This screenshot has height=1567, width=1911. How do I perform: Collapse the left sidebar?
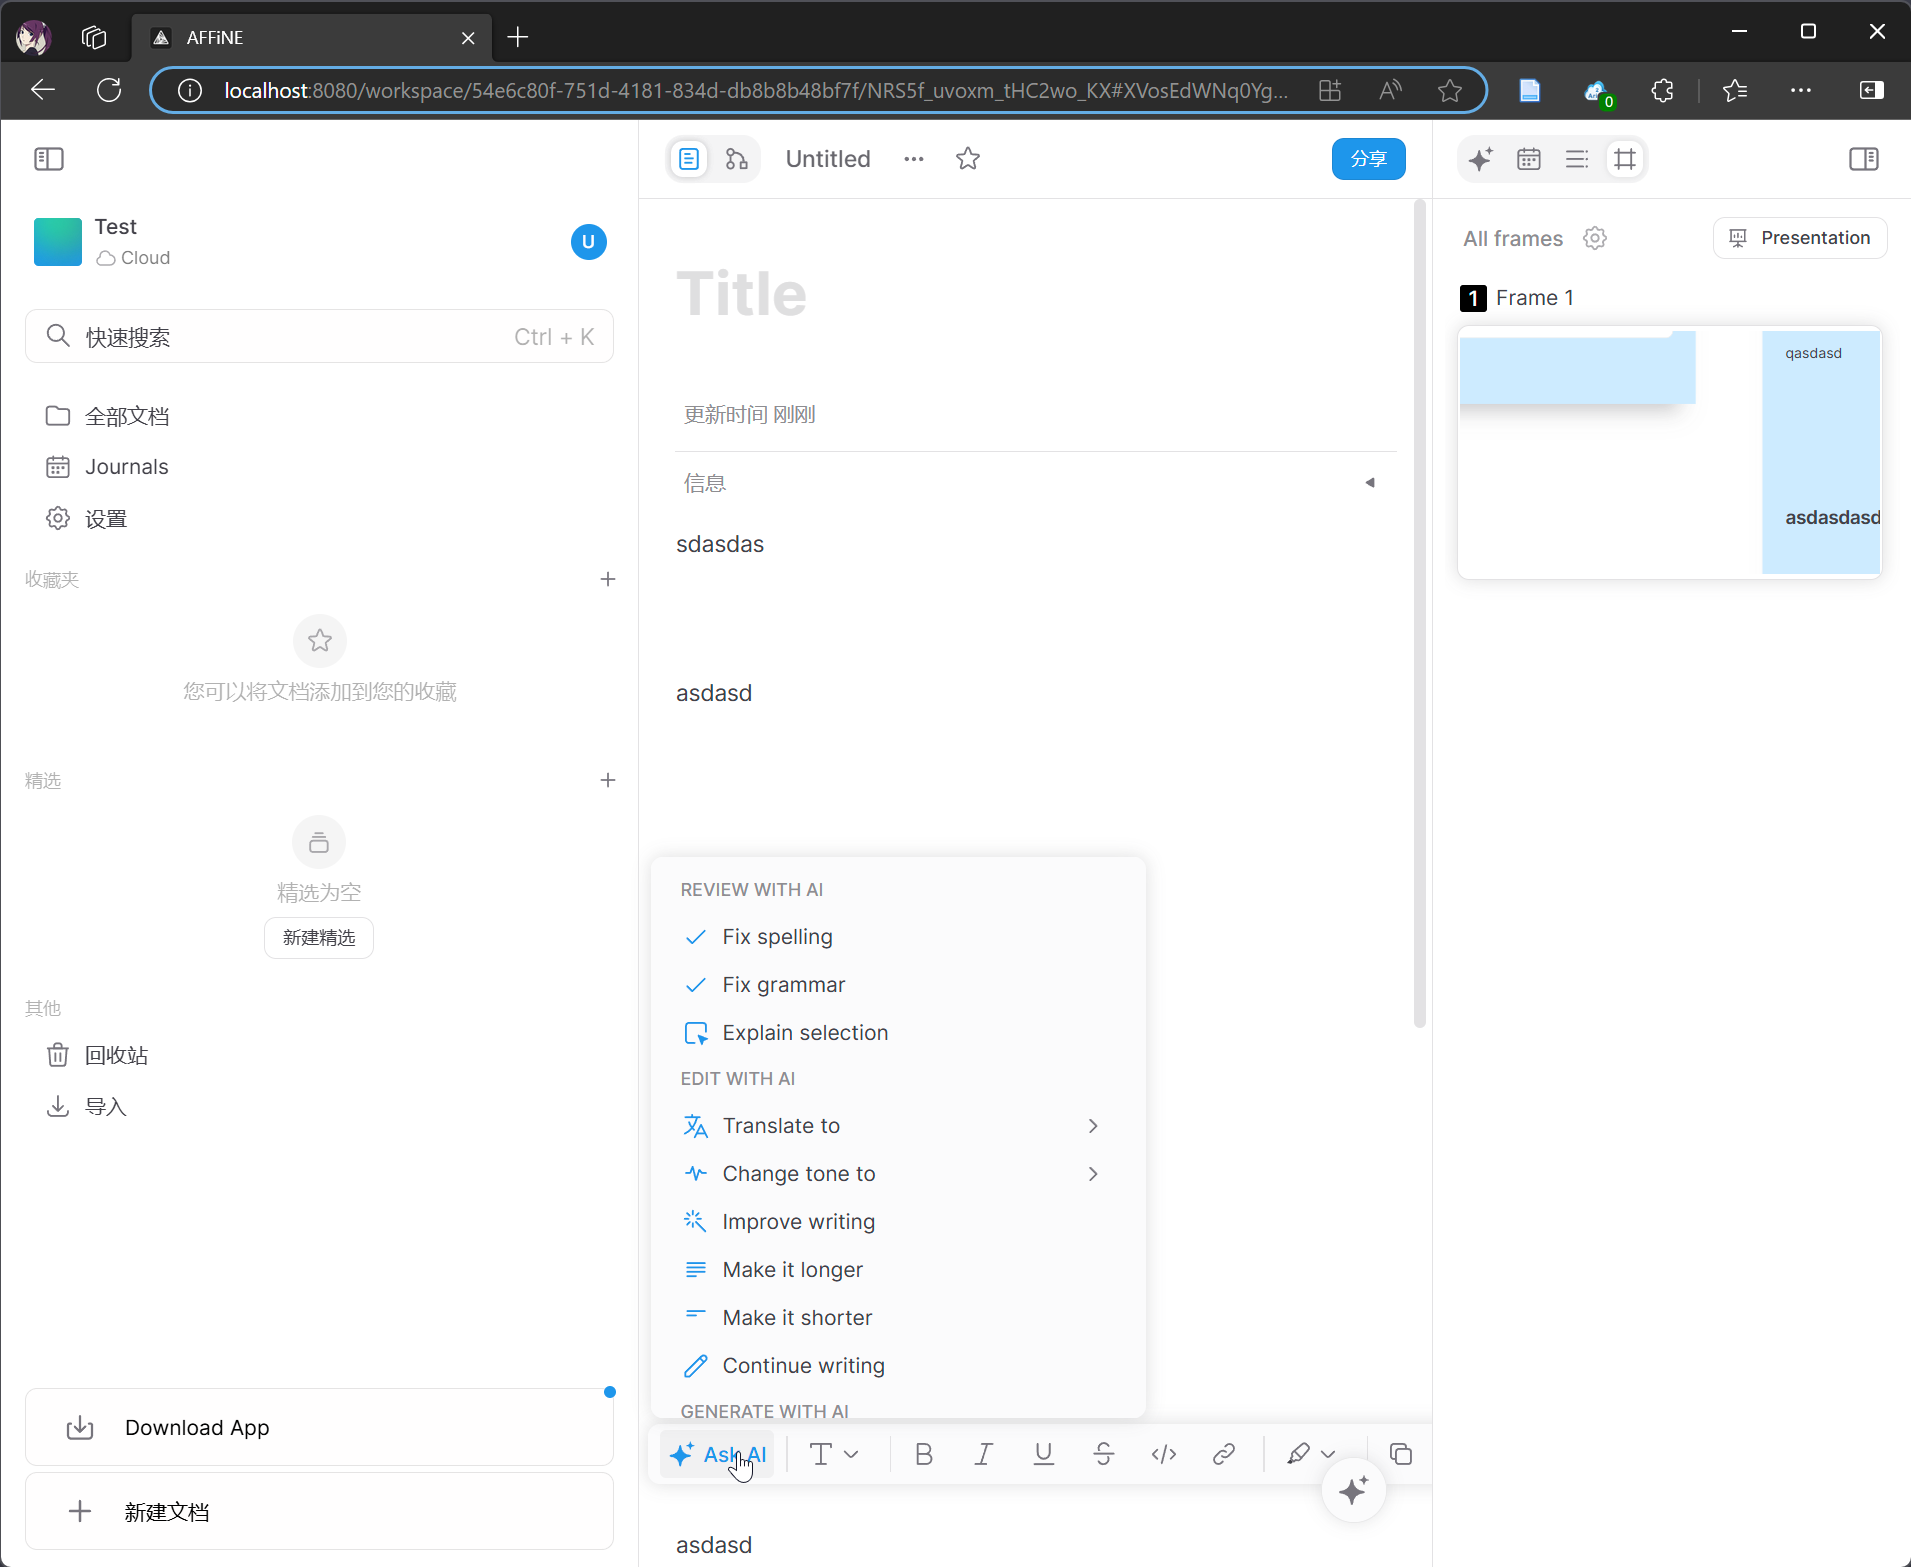(49, 159)
